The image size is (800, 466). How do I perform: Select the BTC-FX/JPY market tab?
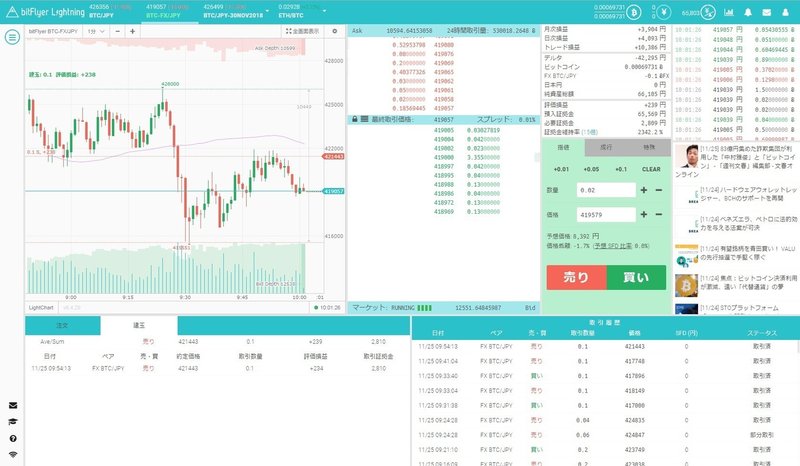pyautogui.click(x=167, y=11)
